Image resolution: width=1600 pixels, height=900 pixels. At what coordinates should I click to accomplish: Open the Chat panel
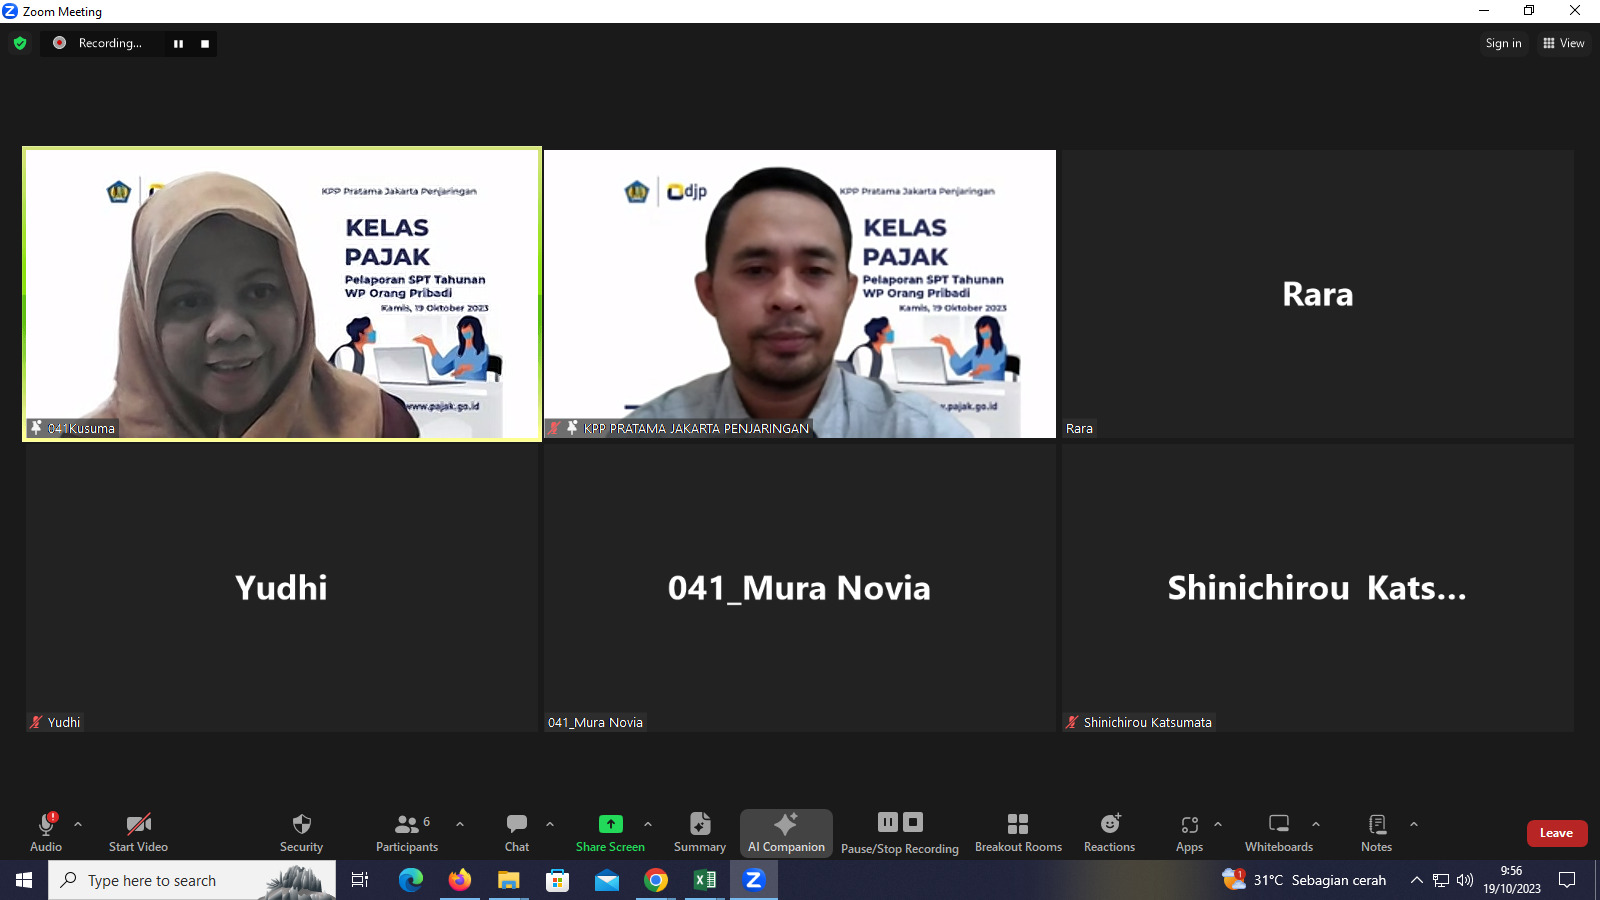point(517,832)
